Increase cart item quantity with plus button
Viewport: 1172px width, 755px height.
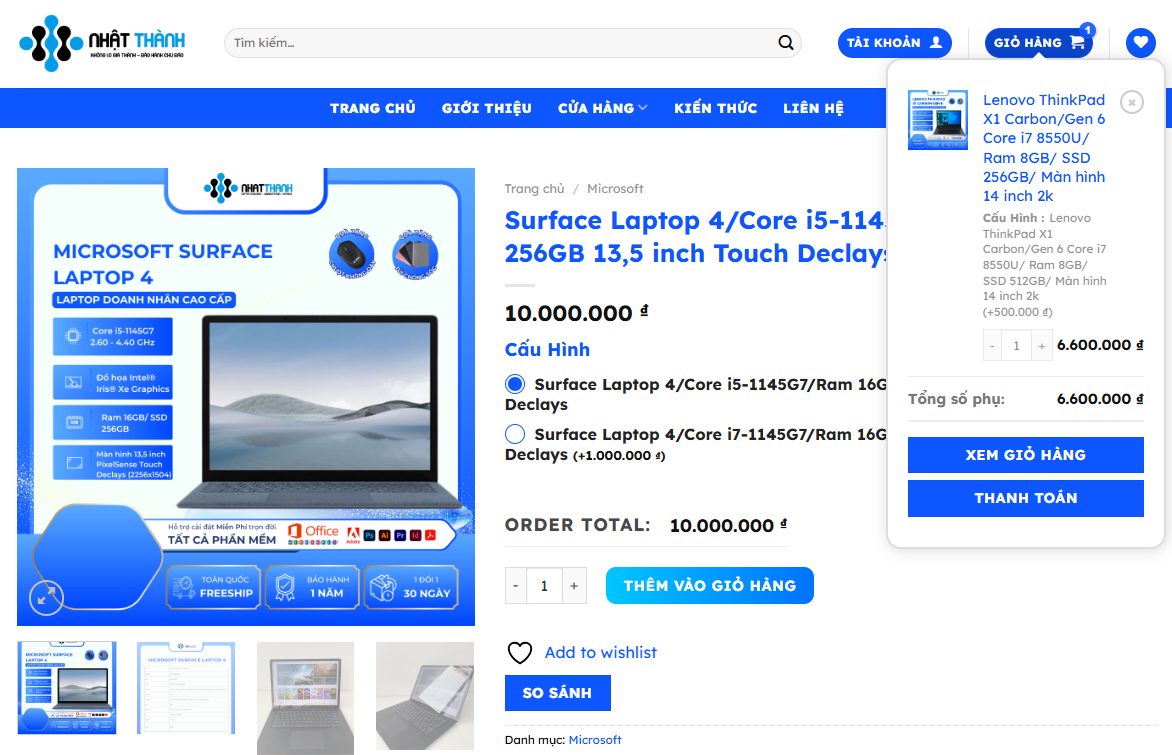pyautogui.click(x=1042, y=345)
